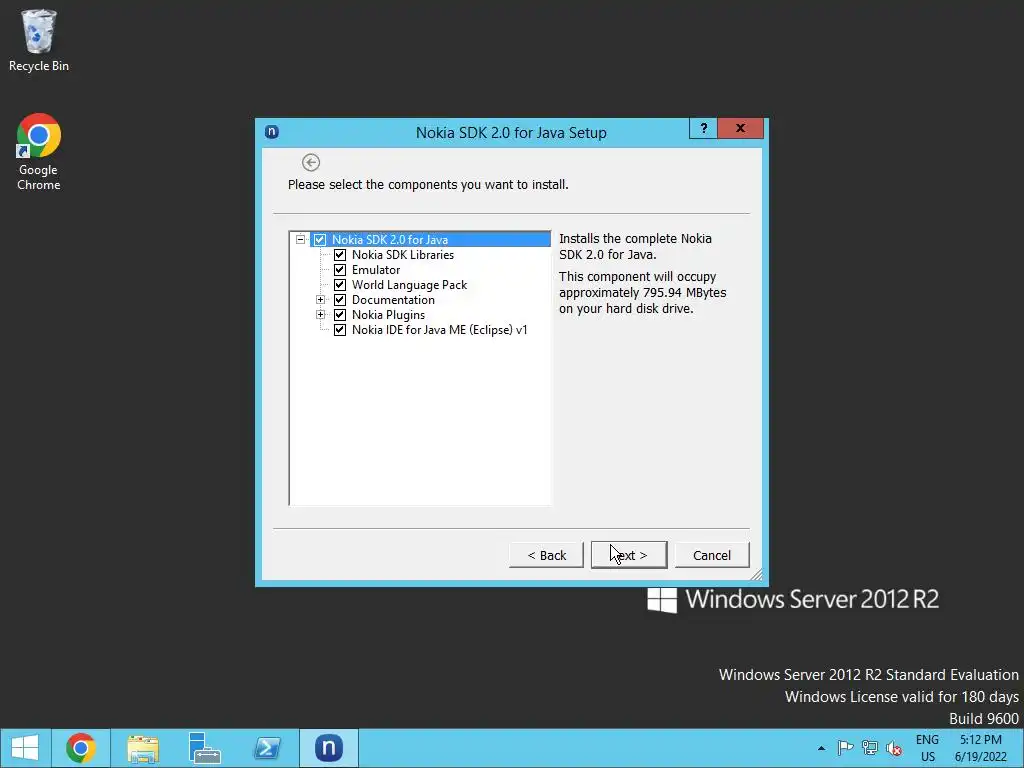
Task: Select the Nokia SDK Libraries row text
Action: 403,255
